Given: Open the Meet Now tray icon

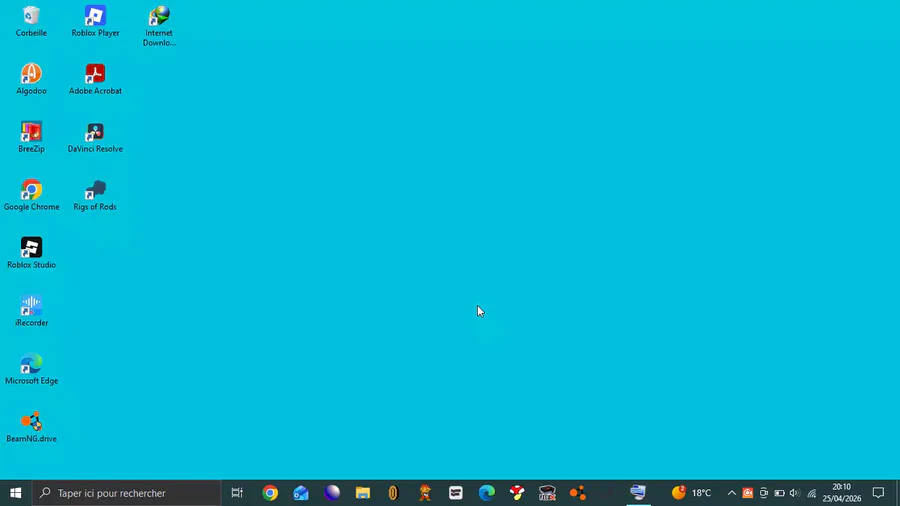Looking at the screenshot, I should 763,493.
